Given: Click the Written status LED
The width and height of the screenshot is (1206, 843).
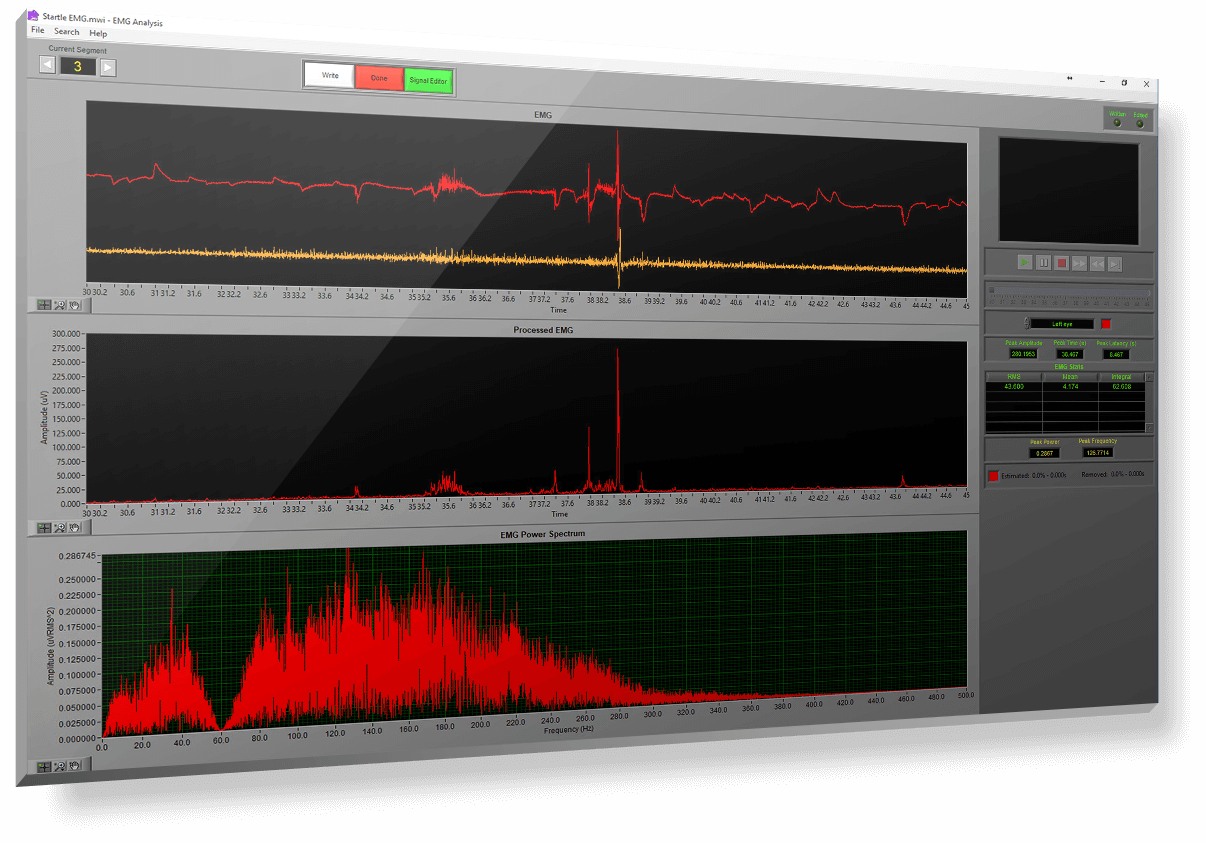Looking at the screenshot, I should point(1117,123).
